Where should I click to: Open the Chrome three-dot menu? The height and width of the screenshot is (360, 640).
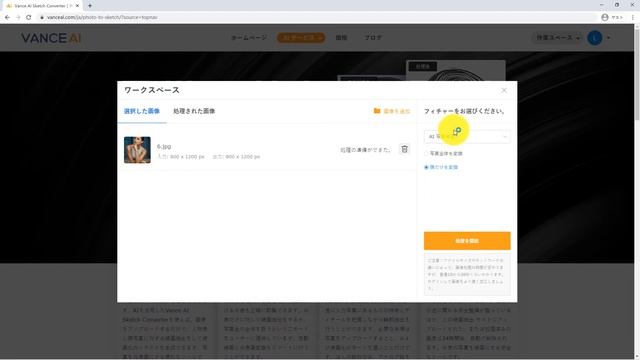coord(633,17)
